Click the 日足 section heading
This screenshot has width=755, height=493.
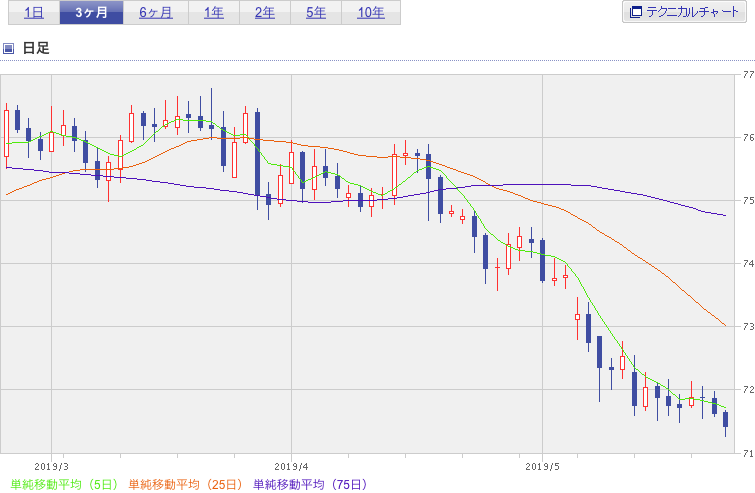[x=36, y=48]
